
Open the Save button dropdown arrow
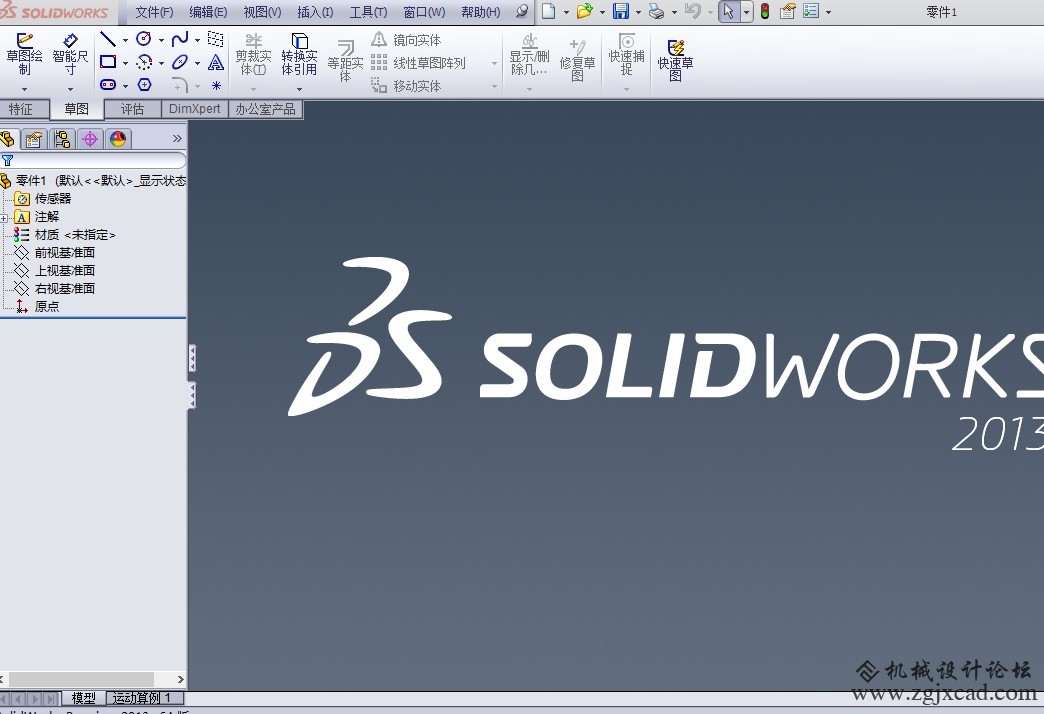(638, 12)
